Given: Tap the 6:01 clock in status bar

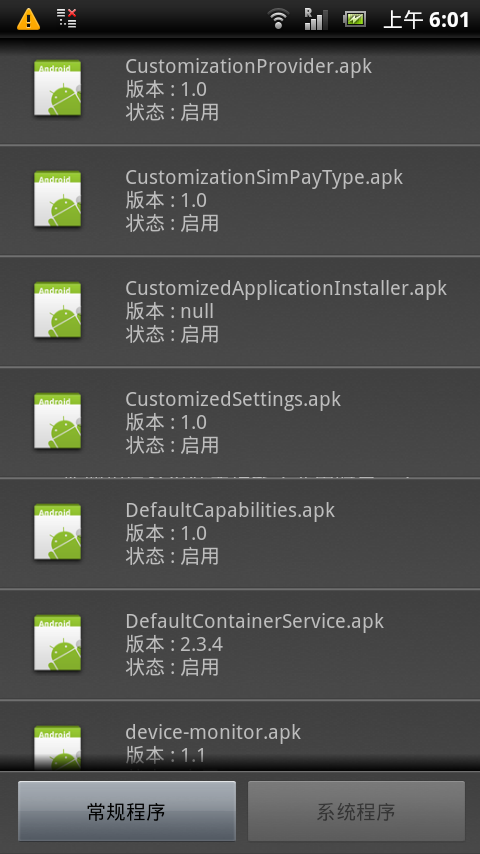Looking at the screenshot, I should click(x=449, y=20).
